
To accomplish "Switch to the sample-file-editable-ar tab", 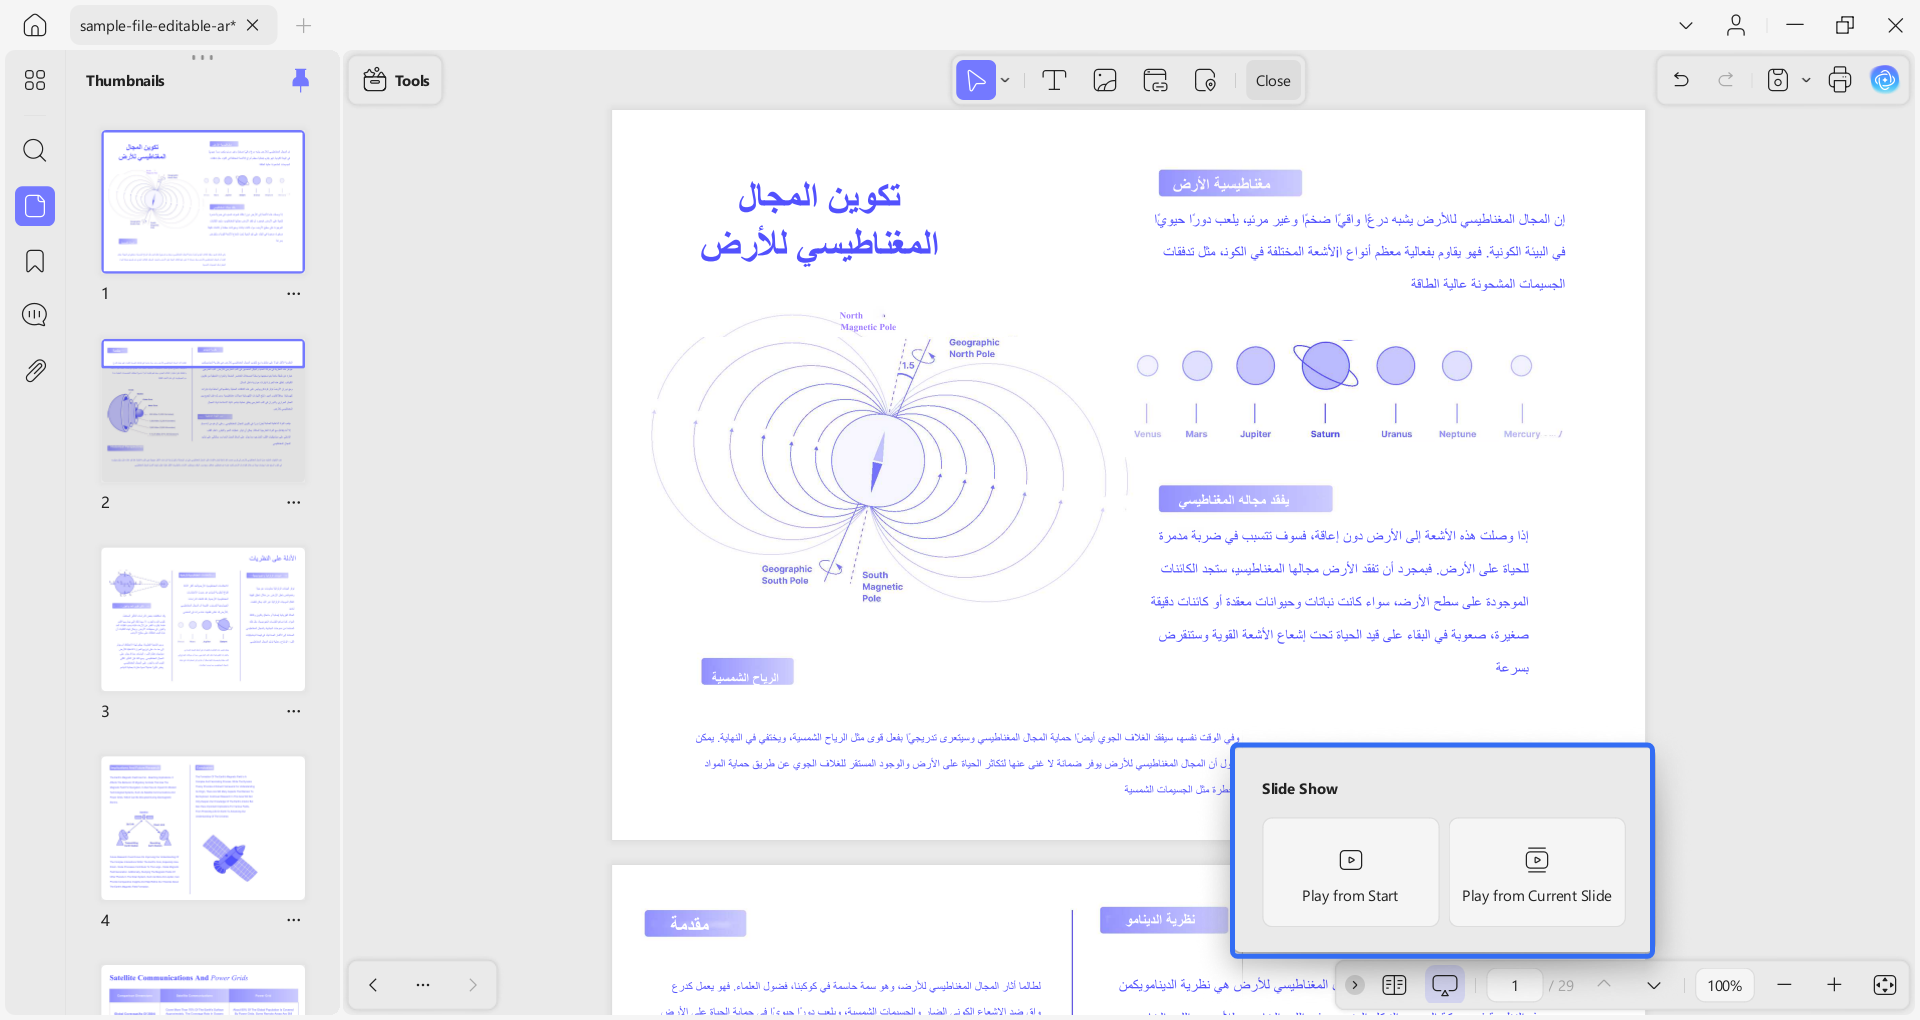I will click(x=158, y=25).
